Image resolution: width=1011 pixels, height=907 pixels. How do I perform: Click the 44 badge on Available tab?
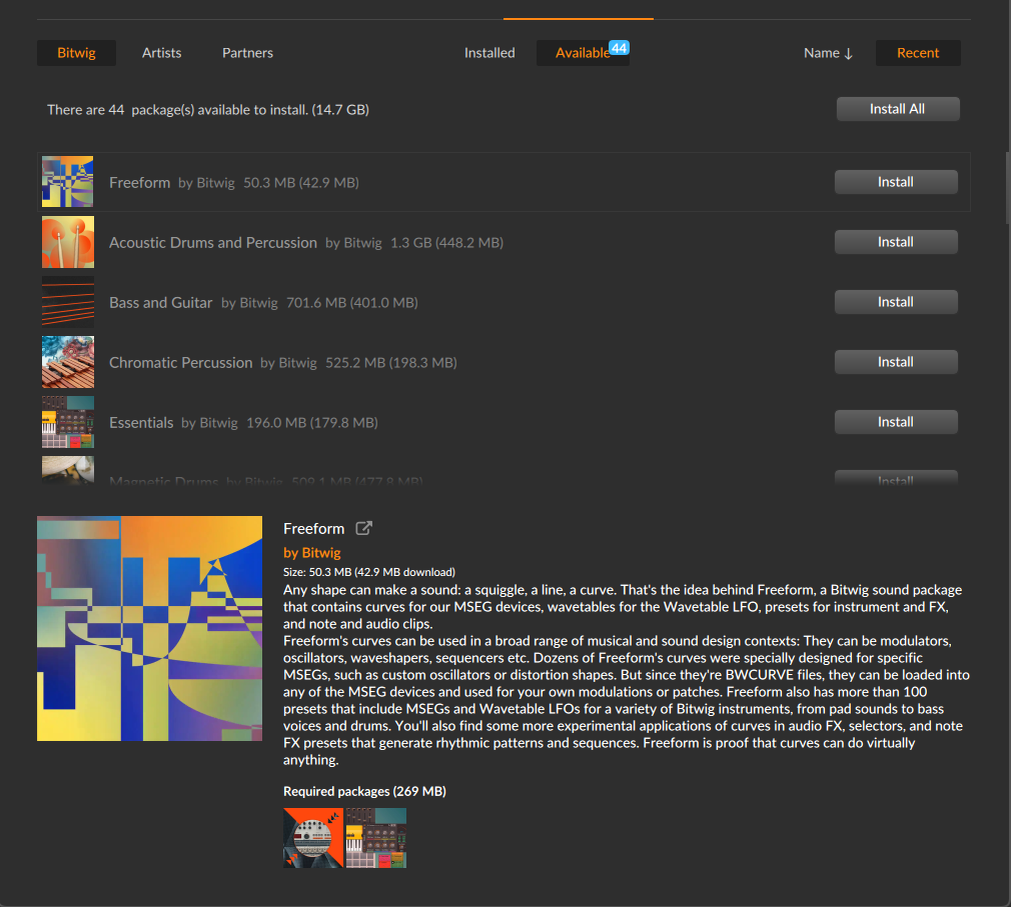point(619,48)
